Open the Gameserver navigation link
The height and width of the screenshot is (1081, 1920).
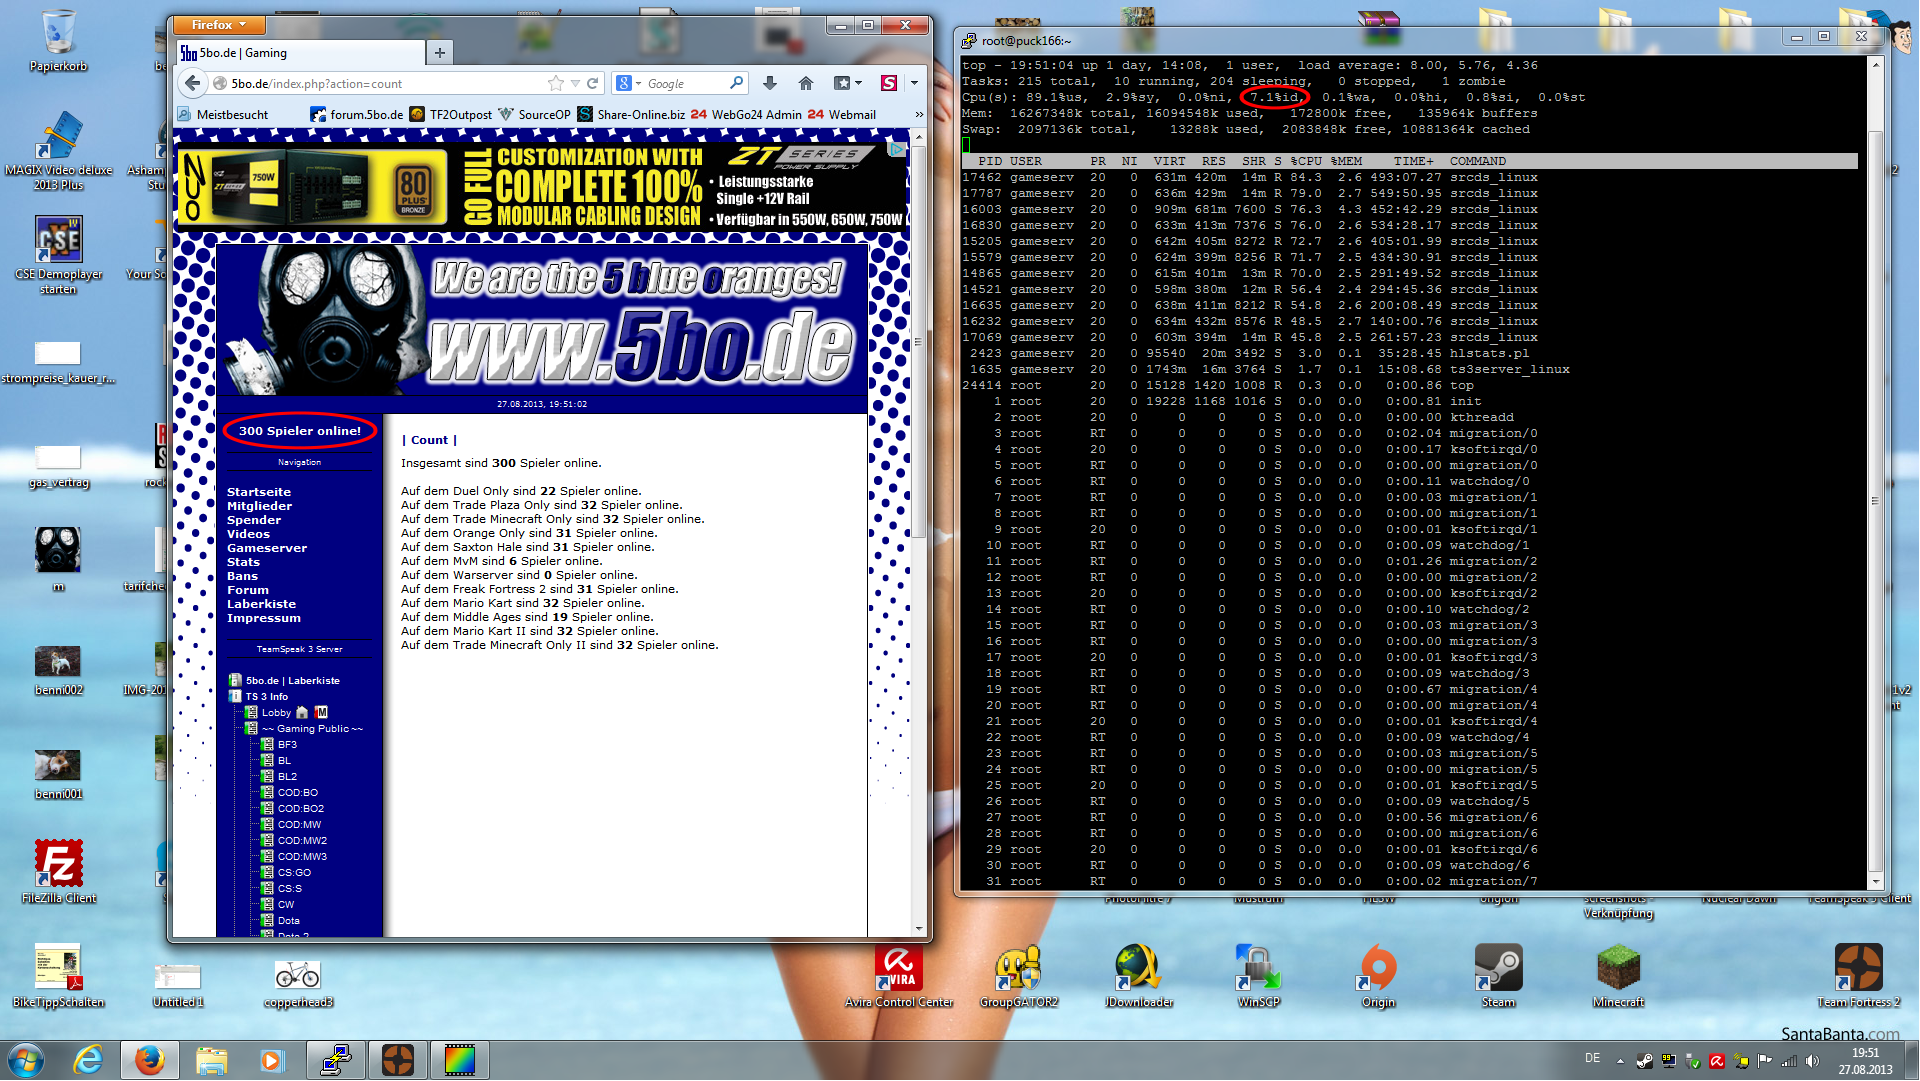tap(267, 548)
